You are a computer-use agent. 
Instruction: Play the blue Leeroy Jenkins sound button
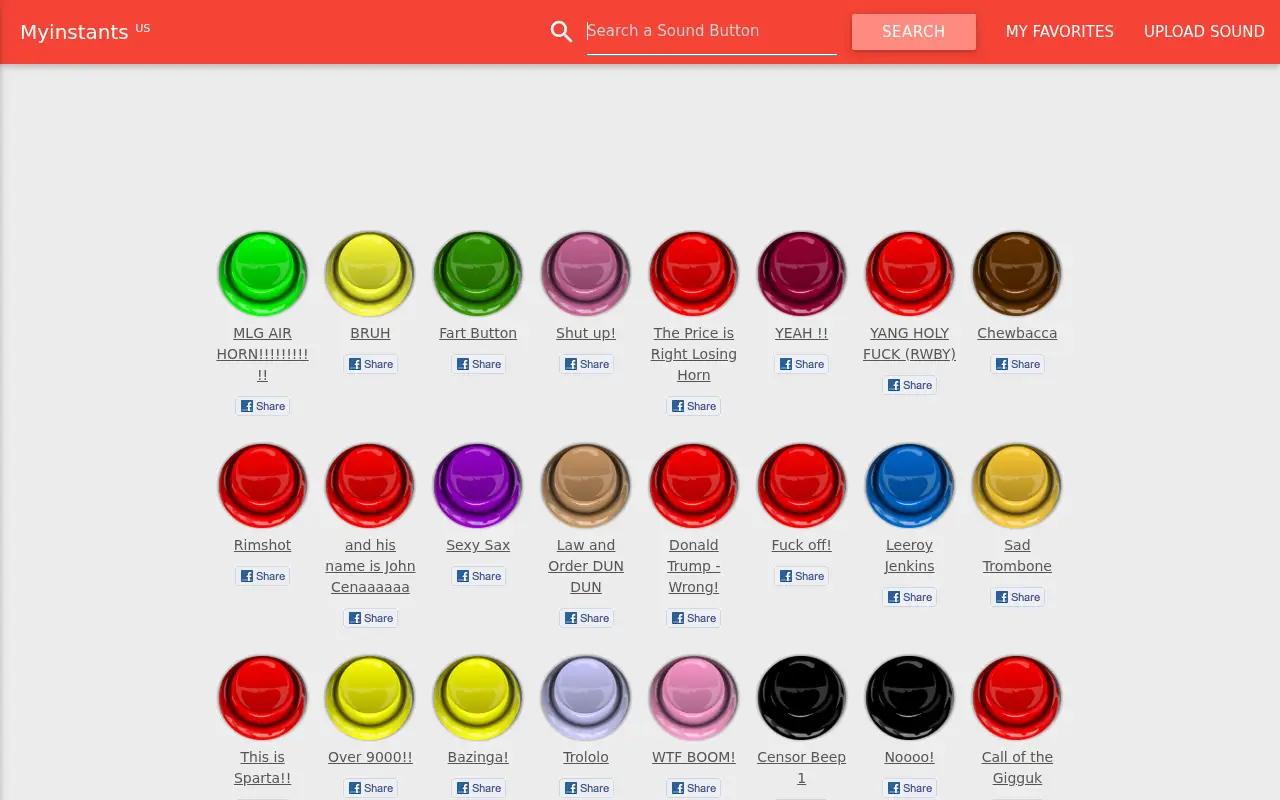[910, 485]
